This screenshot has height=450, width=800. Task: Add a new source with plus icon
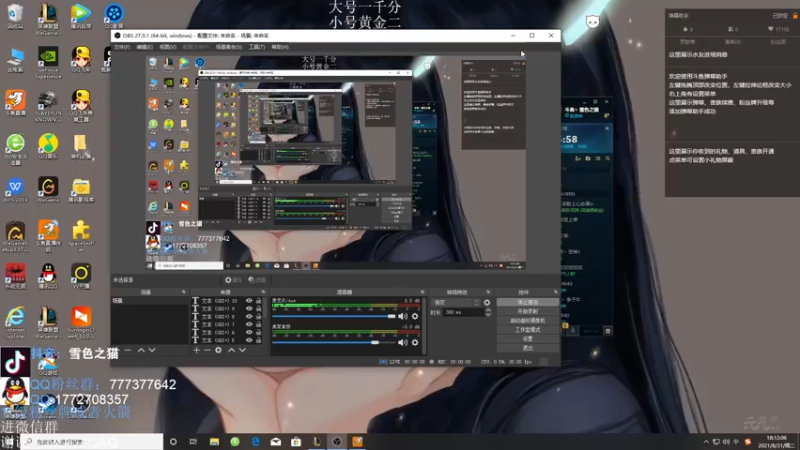click(196, 350)
